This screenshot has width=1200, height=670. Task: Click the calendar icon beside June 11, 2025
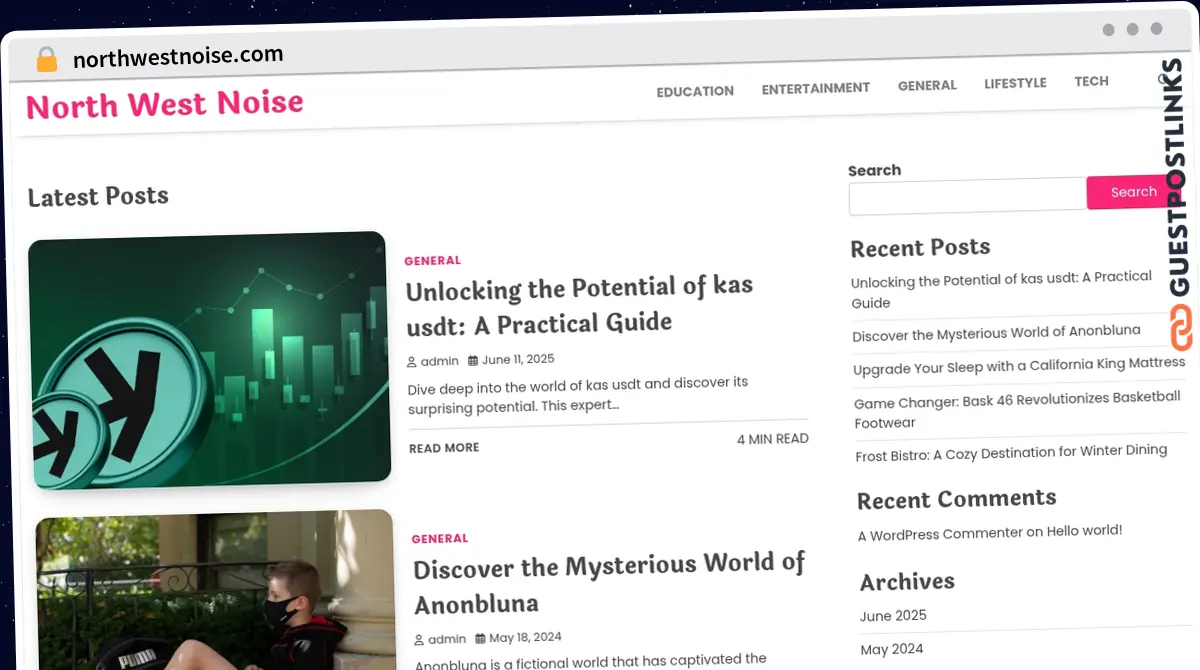(473, 360)
